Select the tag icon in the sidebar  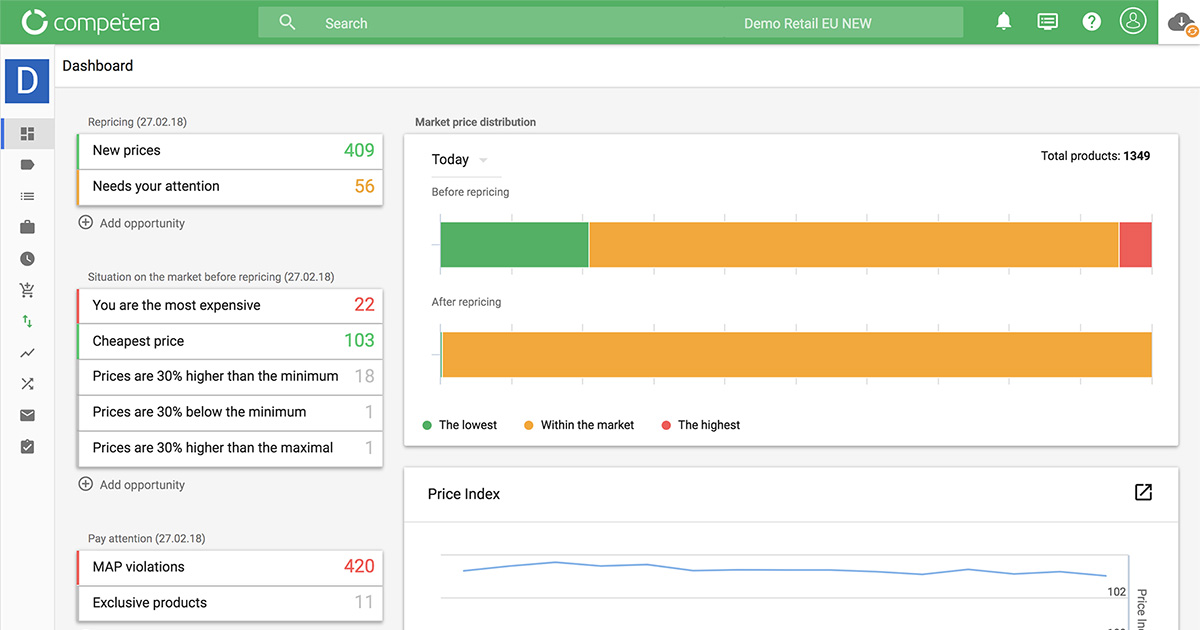pyautogui.click(x=27, y=164)
